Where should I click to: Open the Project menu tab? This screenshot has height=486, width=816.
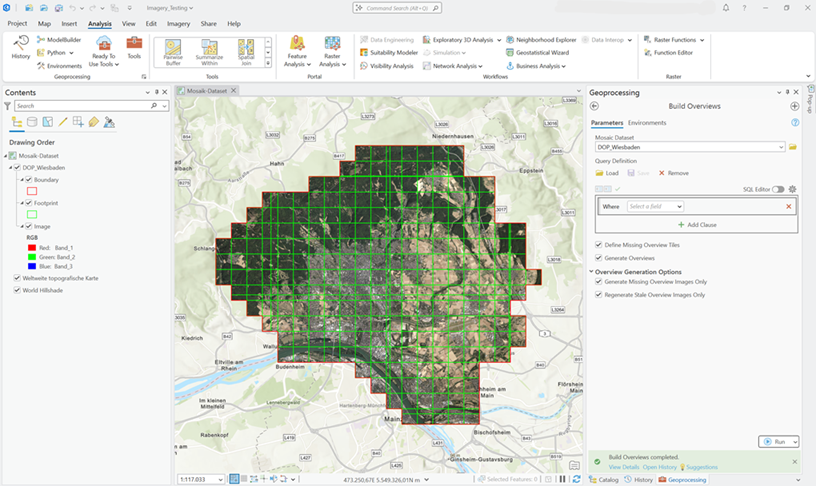(17, 23)
